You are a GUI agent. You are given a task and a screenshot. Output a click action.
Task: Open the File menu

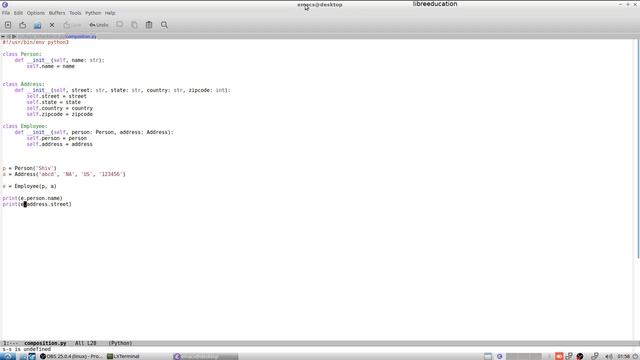6,13
